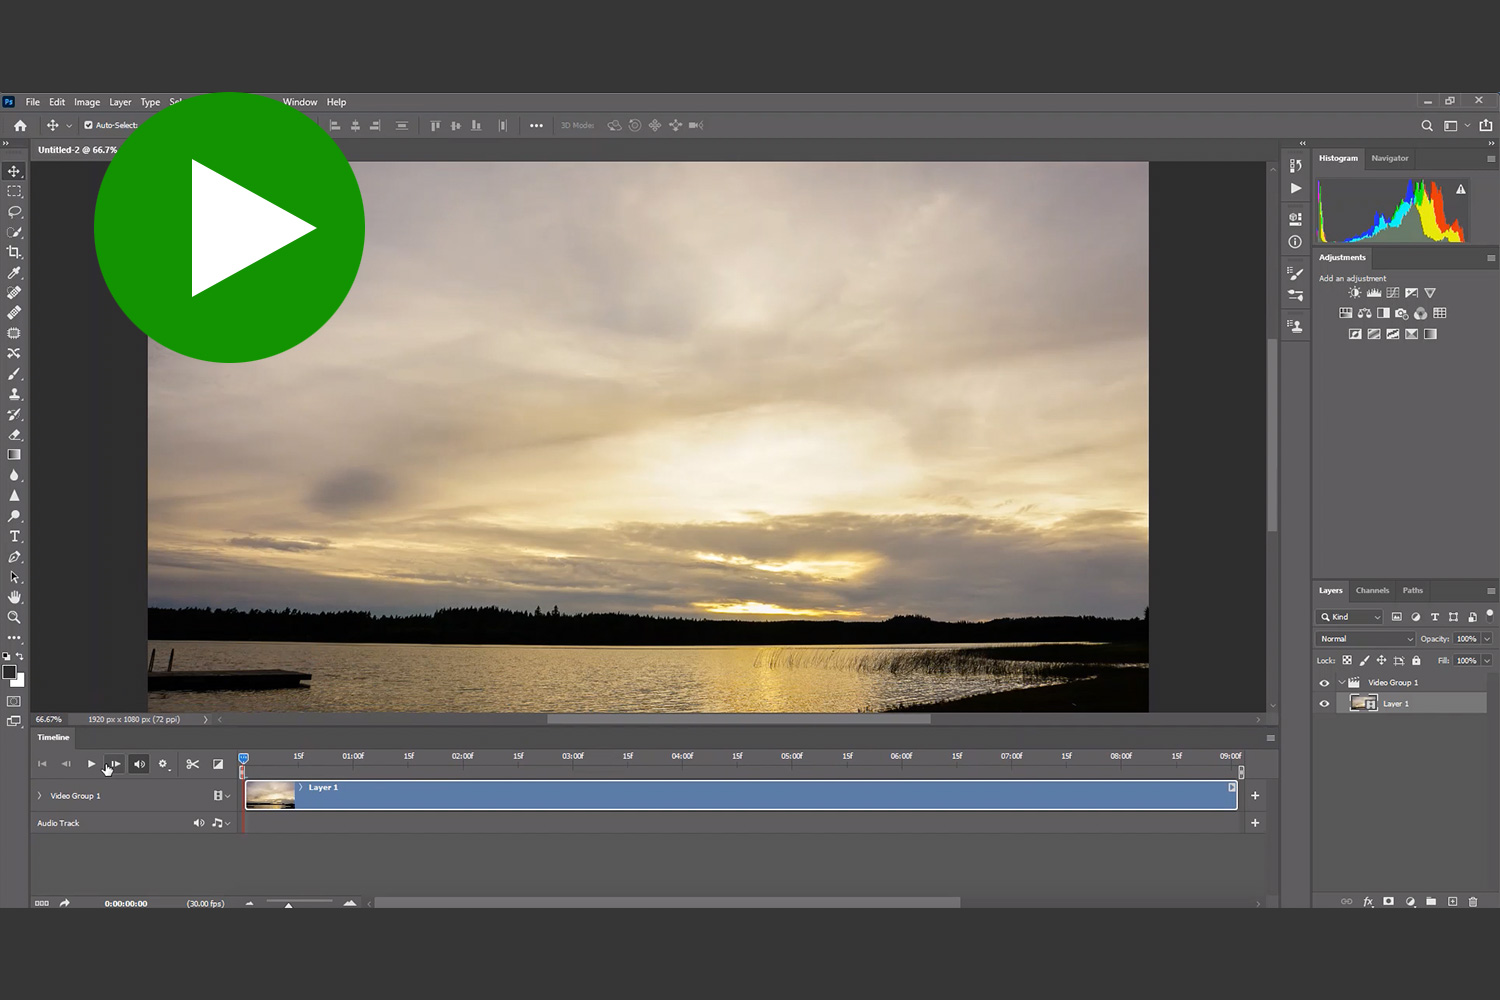Click the Delete layer trash icon
The width and height of the screenshot is (1500, 1000).
click(x=1472, y=901)
